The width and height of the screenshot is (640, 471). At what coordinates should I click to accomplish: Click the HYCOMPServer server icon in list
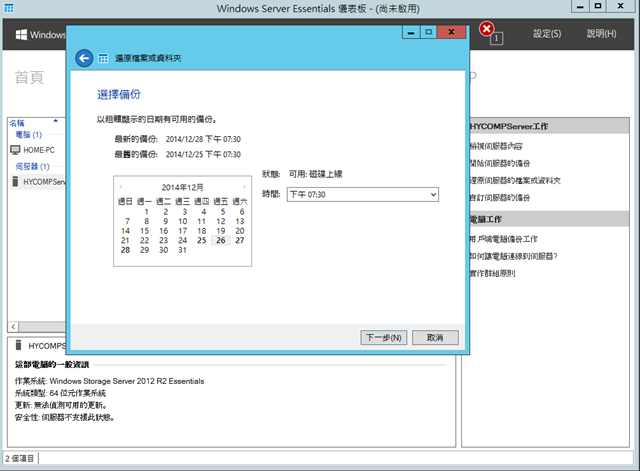point(16,182)
